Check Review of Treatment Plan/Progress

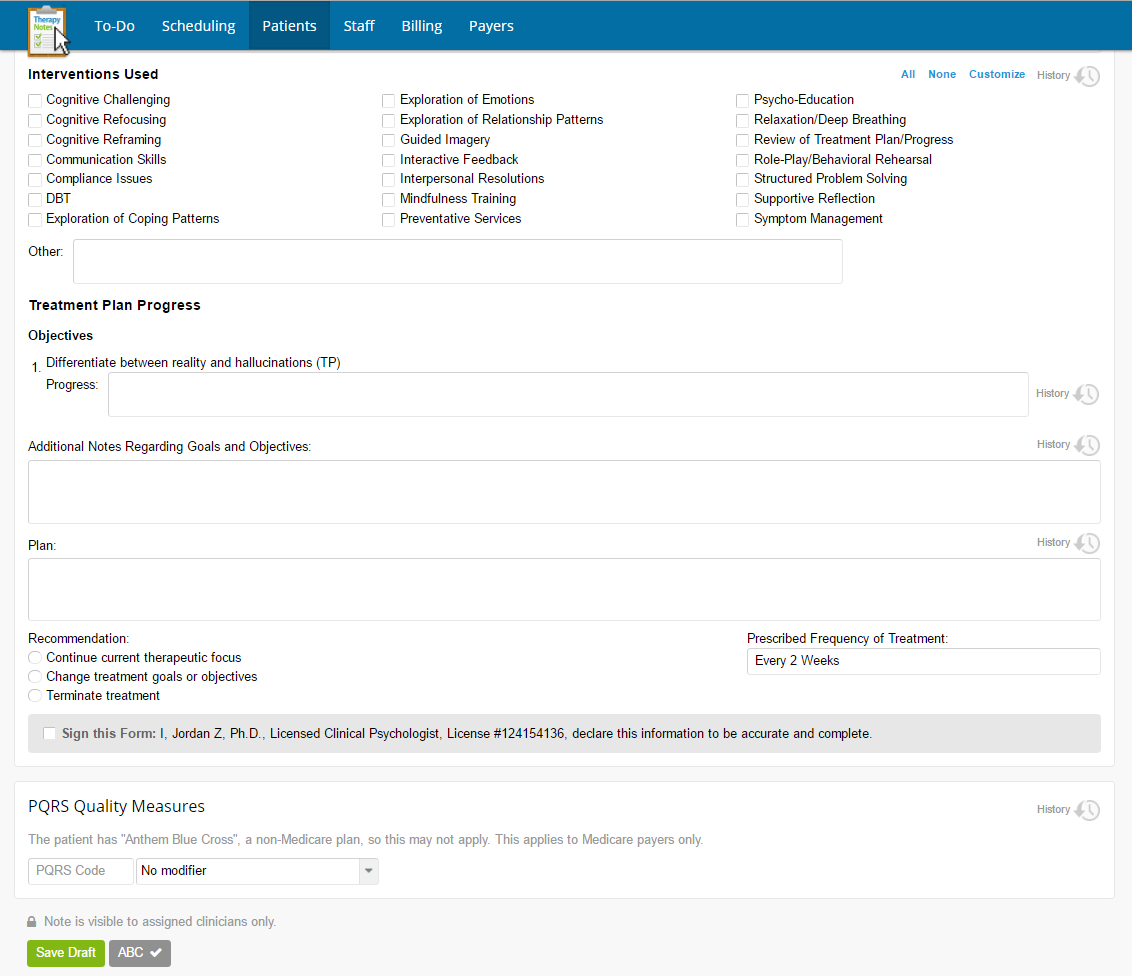[x=742, y=140]
